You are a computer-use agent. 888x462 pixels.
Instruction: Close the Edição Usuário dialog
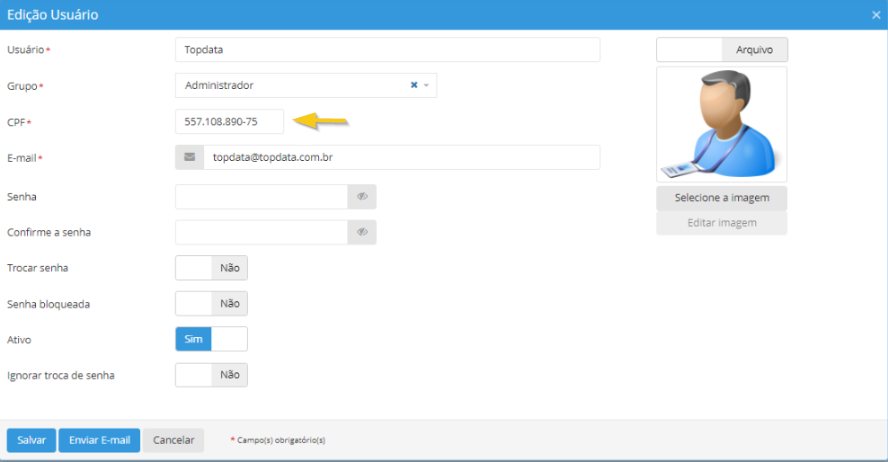(876, 15)
